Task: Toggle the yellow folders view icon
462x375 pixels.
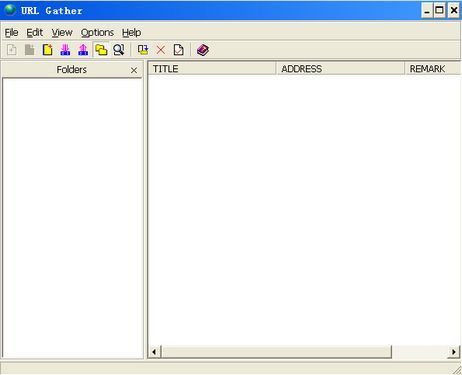Action: tap(101, 50)
